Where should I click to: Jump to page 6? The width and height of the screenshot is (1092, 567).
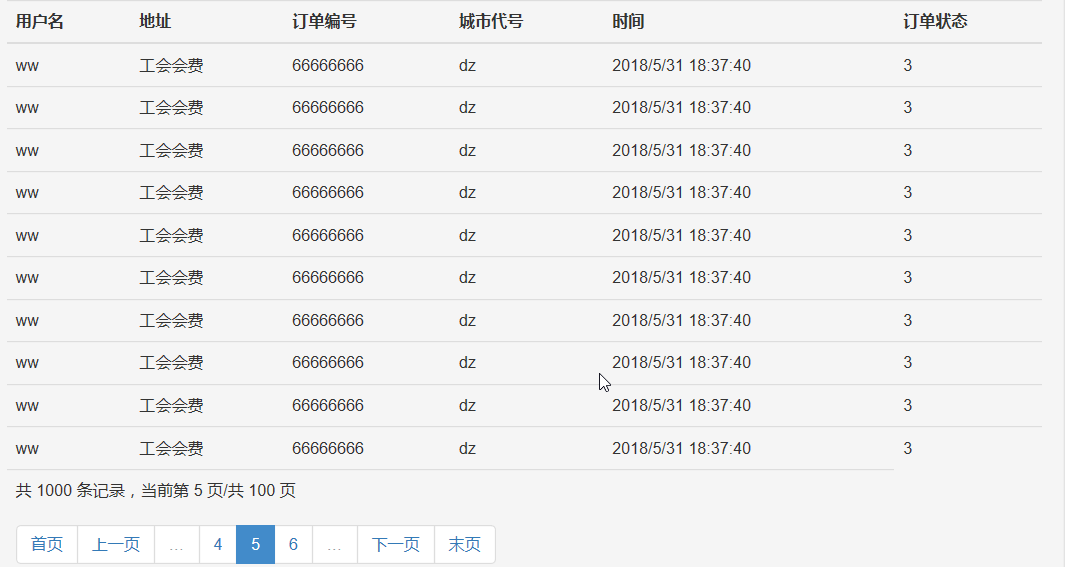pos(293,544)
